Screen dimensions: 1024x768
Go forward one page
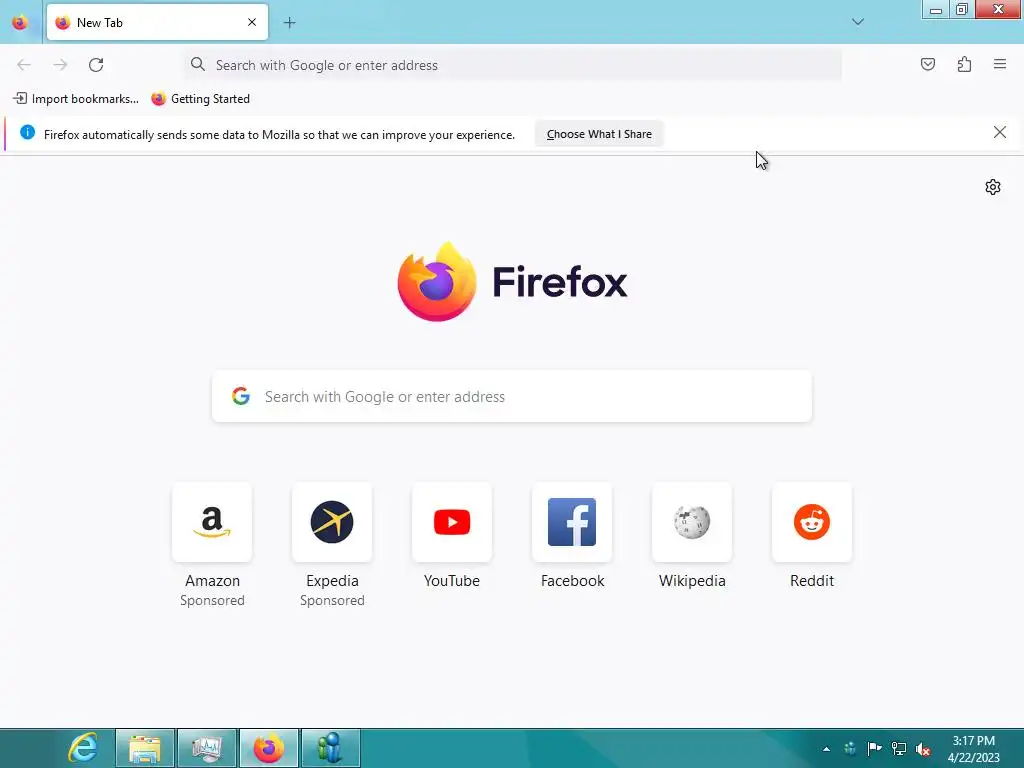[60, 65]
